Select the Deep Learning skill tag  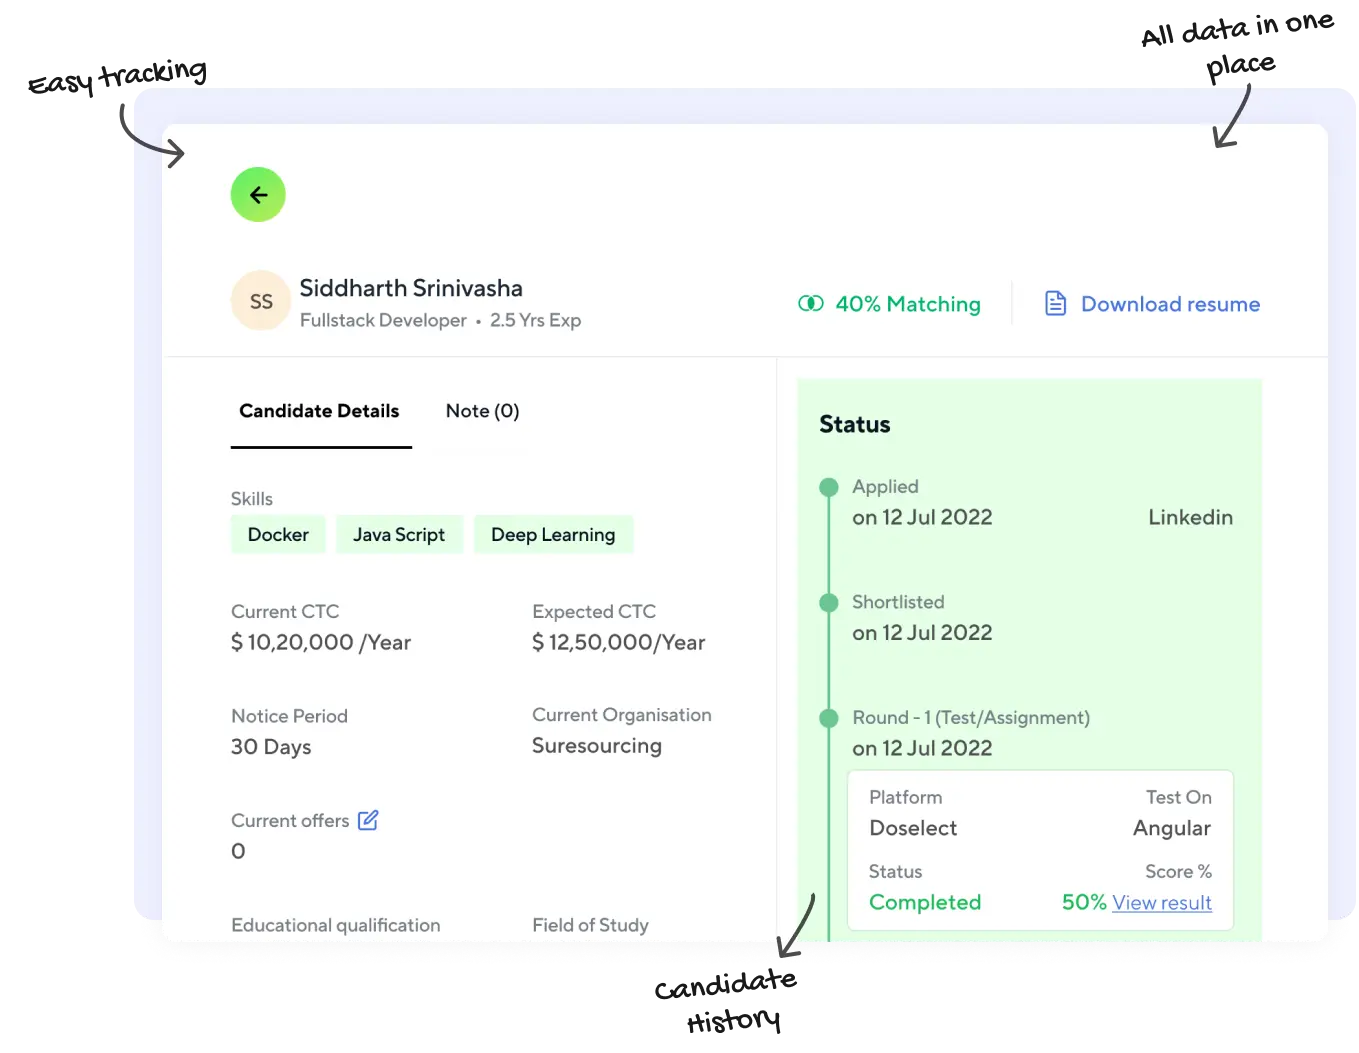click(x=553, y=535)
